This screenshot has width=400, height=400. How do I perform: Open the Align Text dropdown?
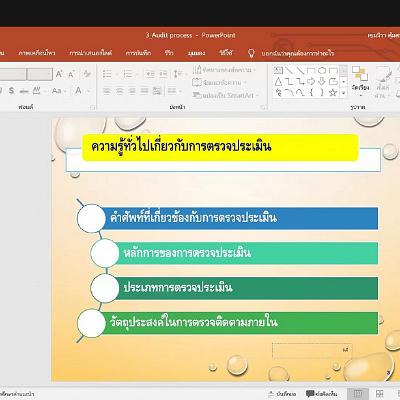[220, 82]
